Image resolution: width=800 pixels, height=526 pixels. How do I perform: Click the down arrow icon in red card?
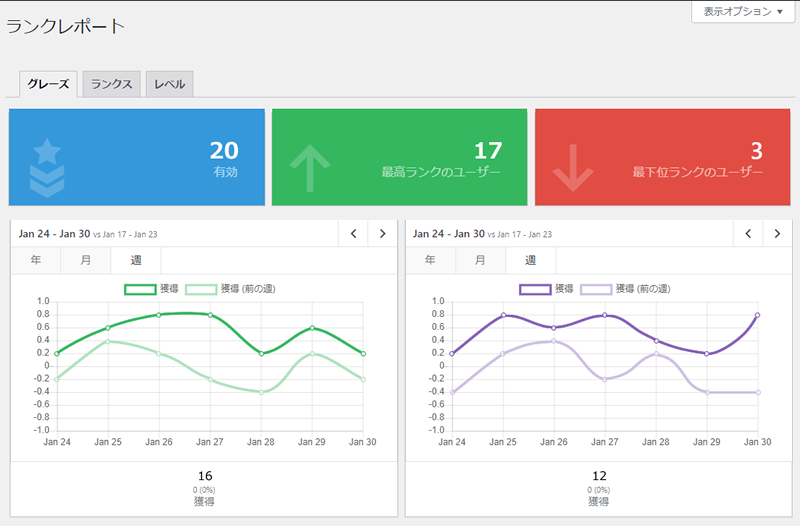(x=573, y=168)
